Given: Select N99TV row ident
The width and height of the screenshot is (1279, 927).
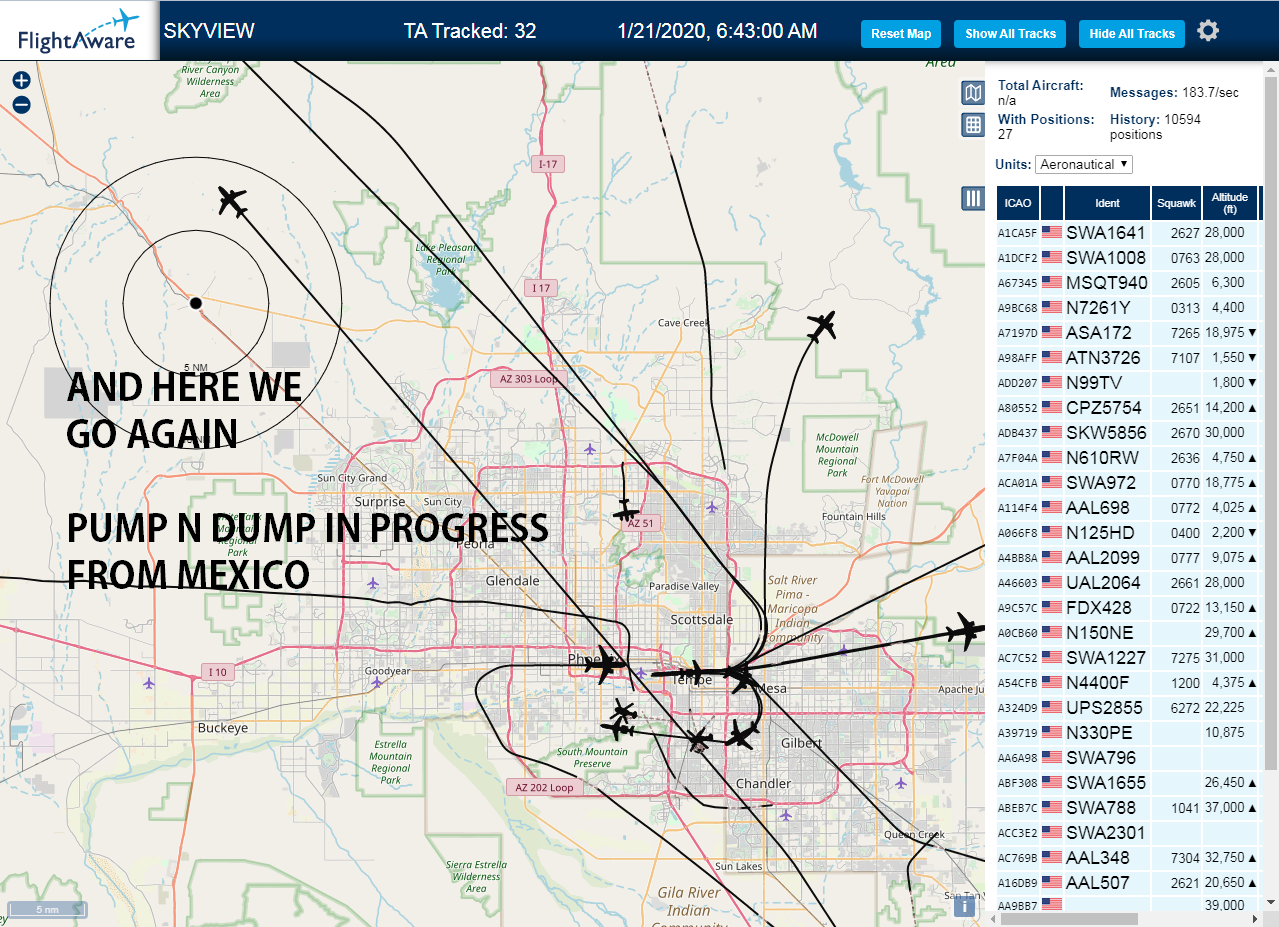Looking at the screenshot, I should click(x=1094, y=382).
